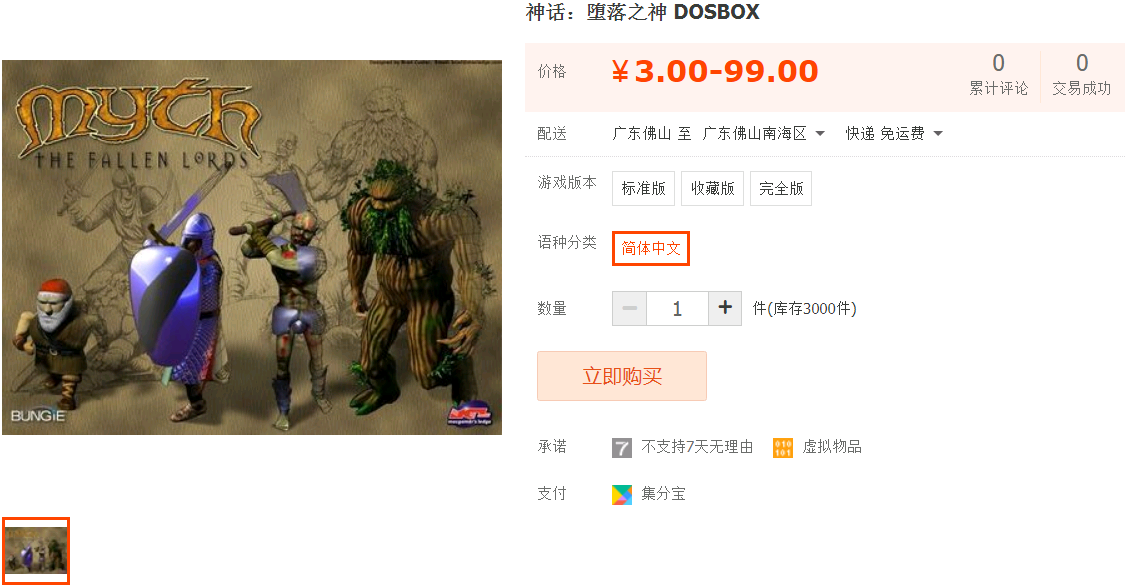The width and height of the screenshot is (1127, 587).
Task: Choose the 收藏版 game version
Action: (x=712, y=188)
